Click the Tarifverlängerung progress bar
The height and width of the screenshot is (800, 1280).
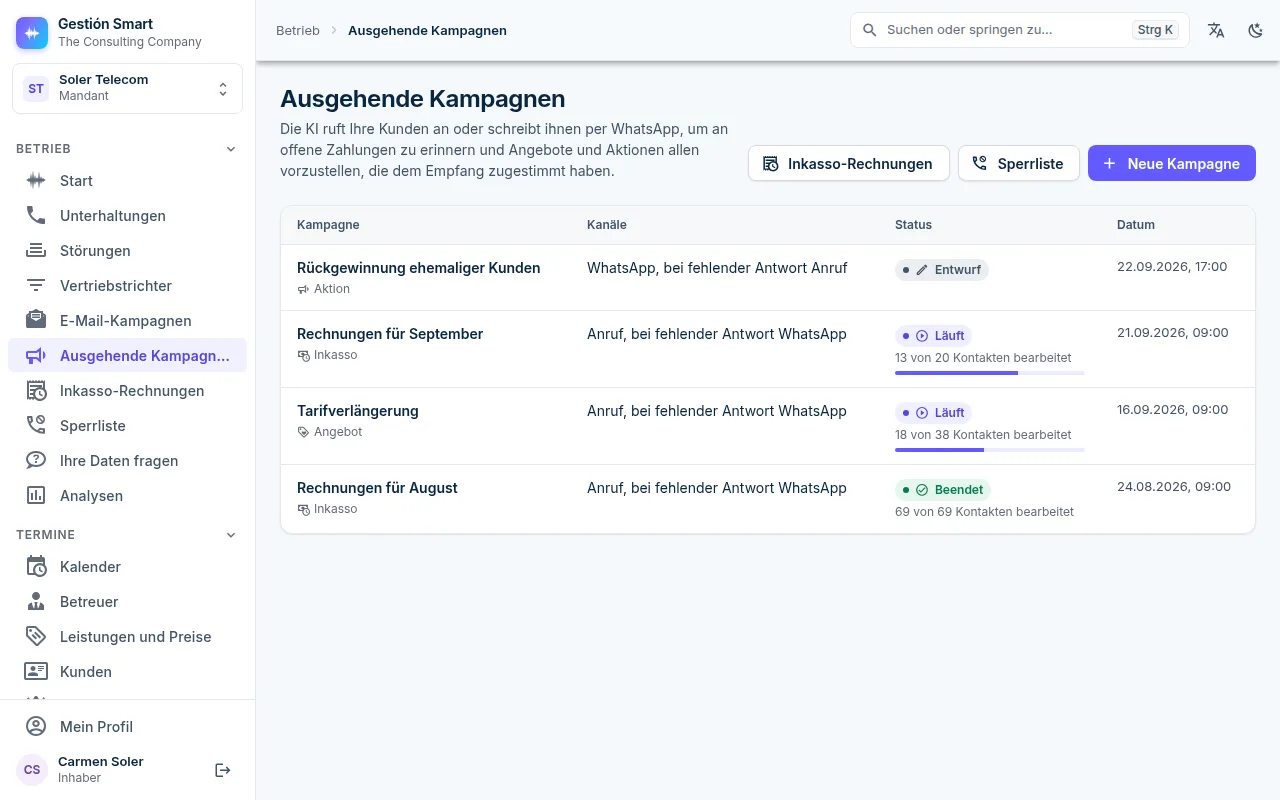pyautogui.click(x=990, y=450)
